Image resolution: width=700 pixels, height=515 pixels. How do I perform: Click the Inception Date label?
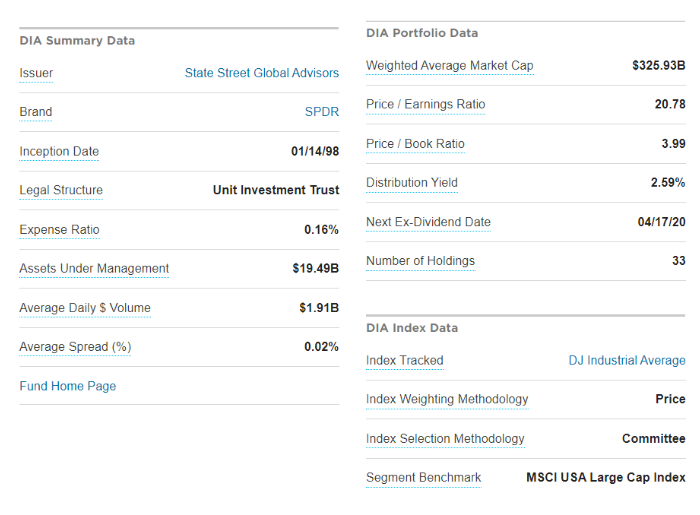point(59,152)
